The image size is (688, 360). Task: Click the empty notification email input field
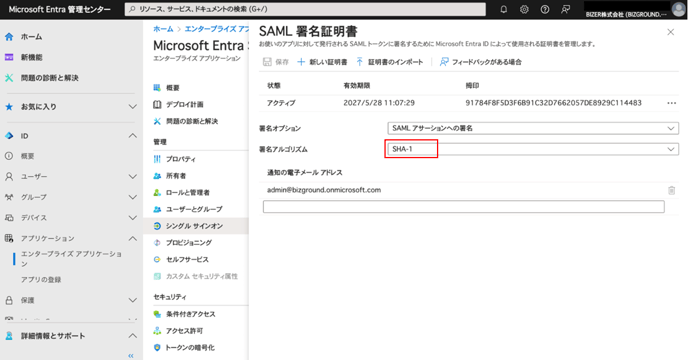463,207
